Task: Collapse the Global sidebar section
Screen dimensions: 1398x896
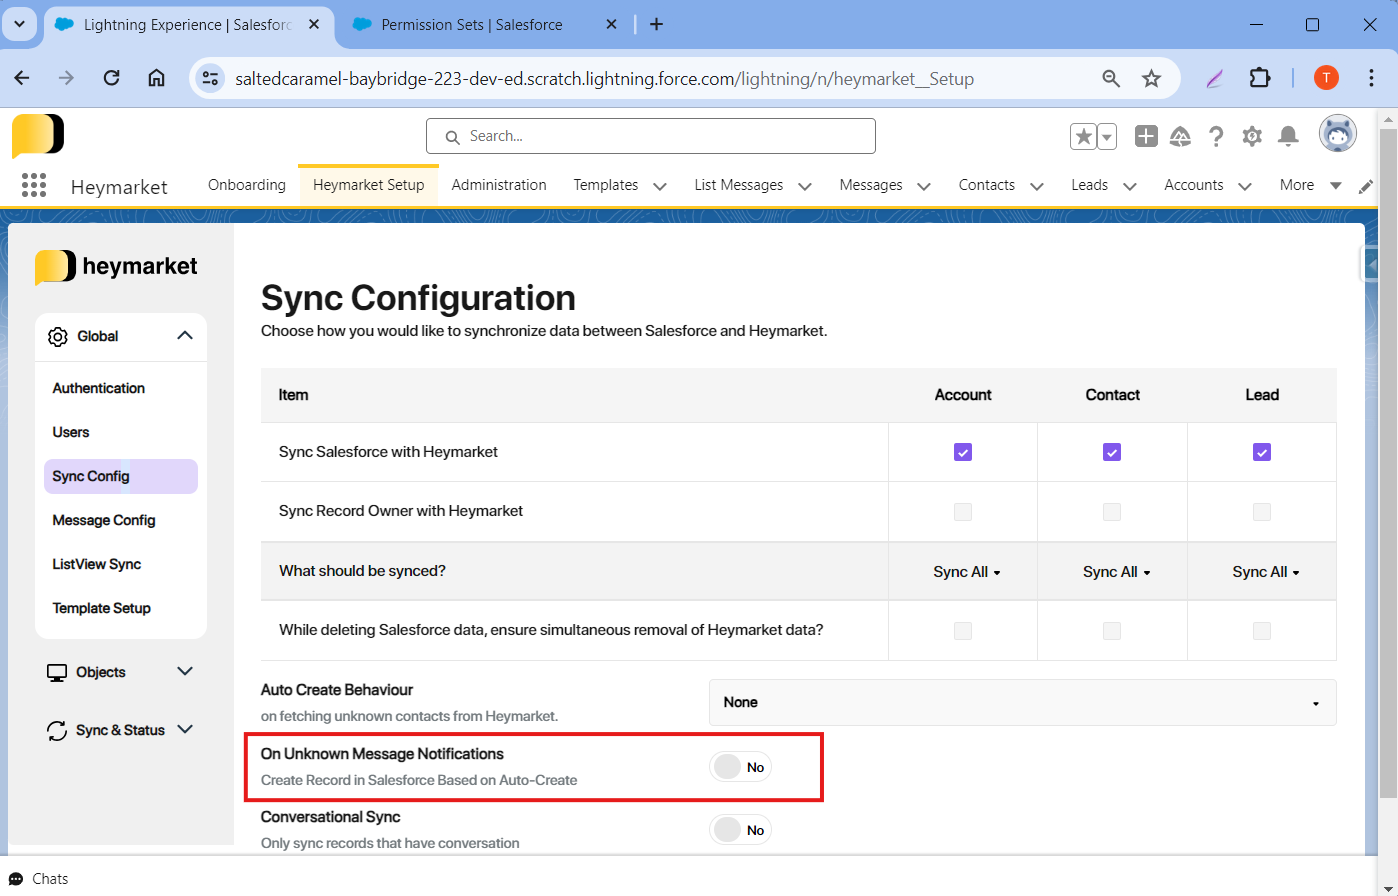Action: point(185,336)
